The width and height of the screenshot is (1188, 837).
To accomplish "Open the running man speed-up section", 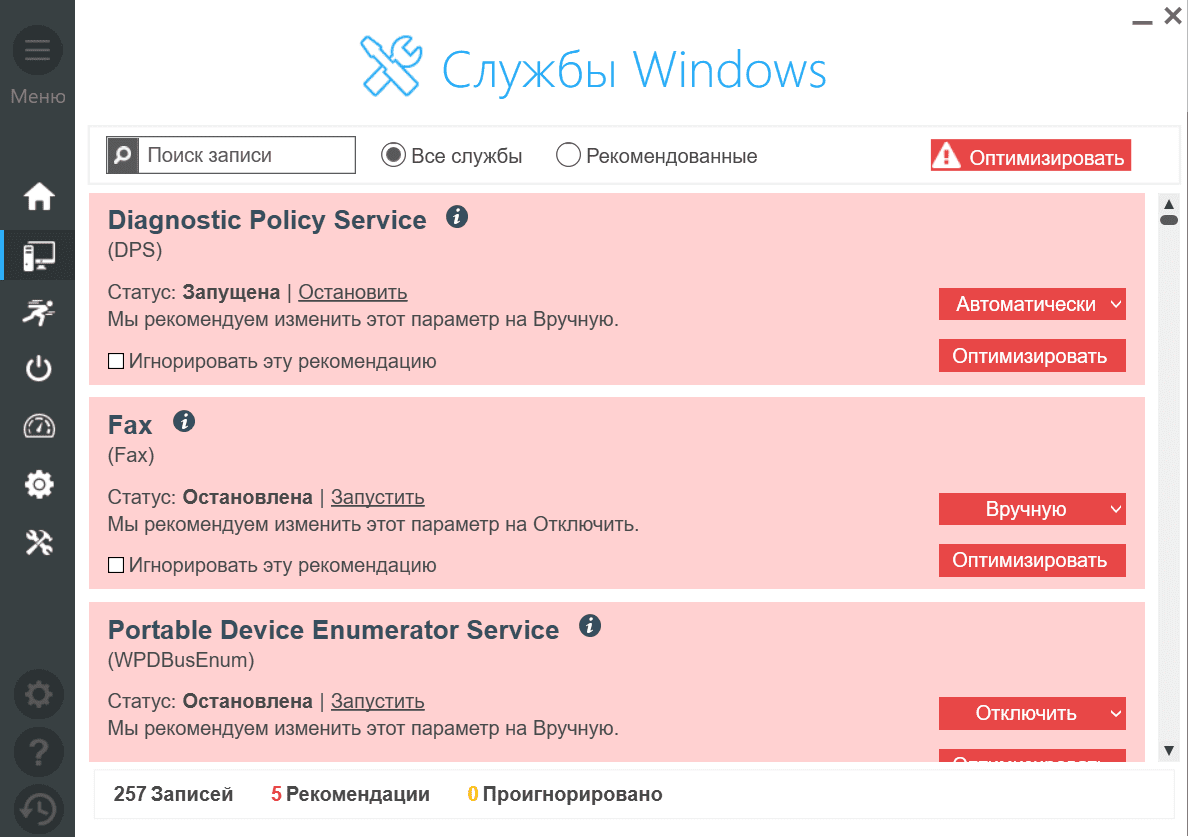I will (x=39, y=312).
